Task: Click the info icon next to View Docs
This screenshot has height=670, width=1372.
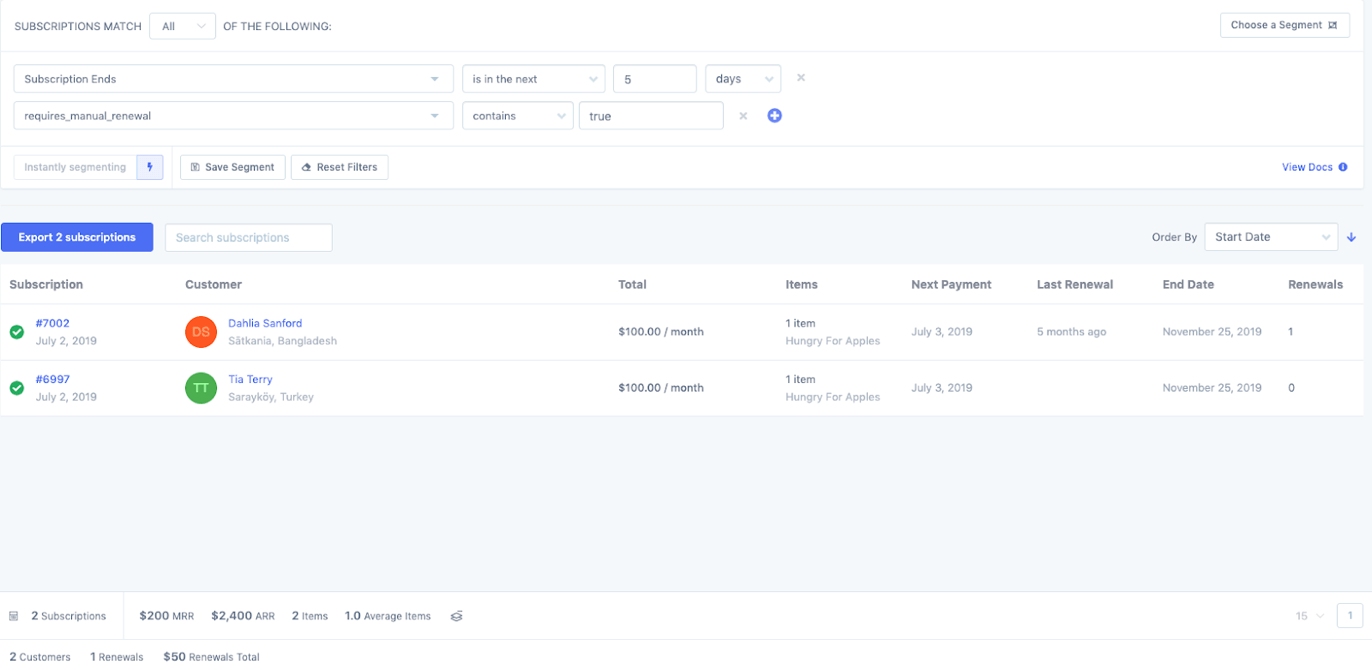Action: point(1342,167)
